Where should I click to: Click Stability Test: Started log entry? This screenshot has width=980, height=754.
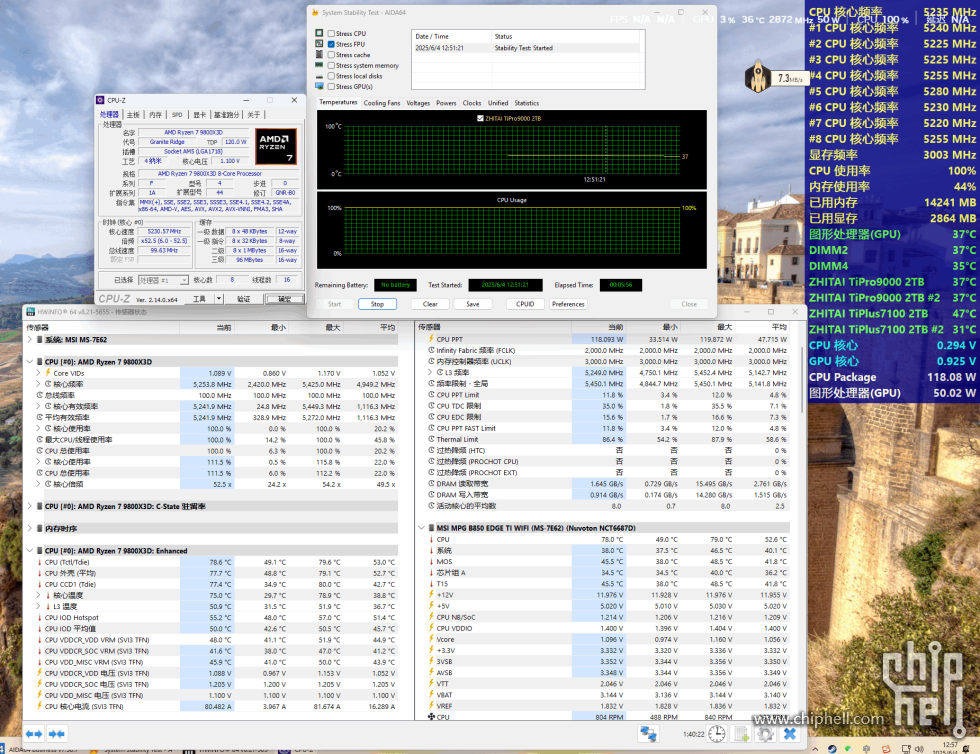click(524, 48)
